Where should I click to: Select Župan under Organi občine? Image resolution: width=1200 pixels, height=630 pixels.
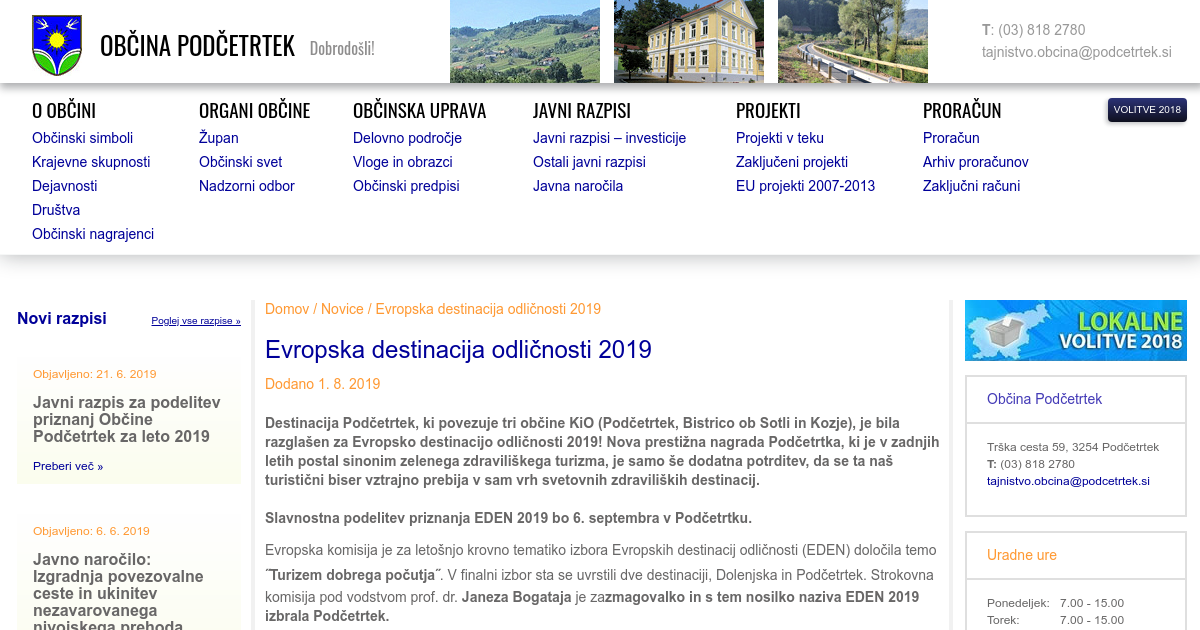[x=218, y=138]
